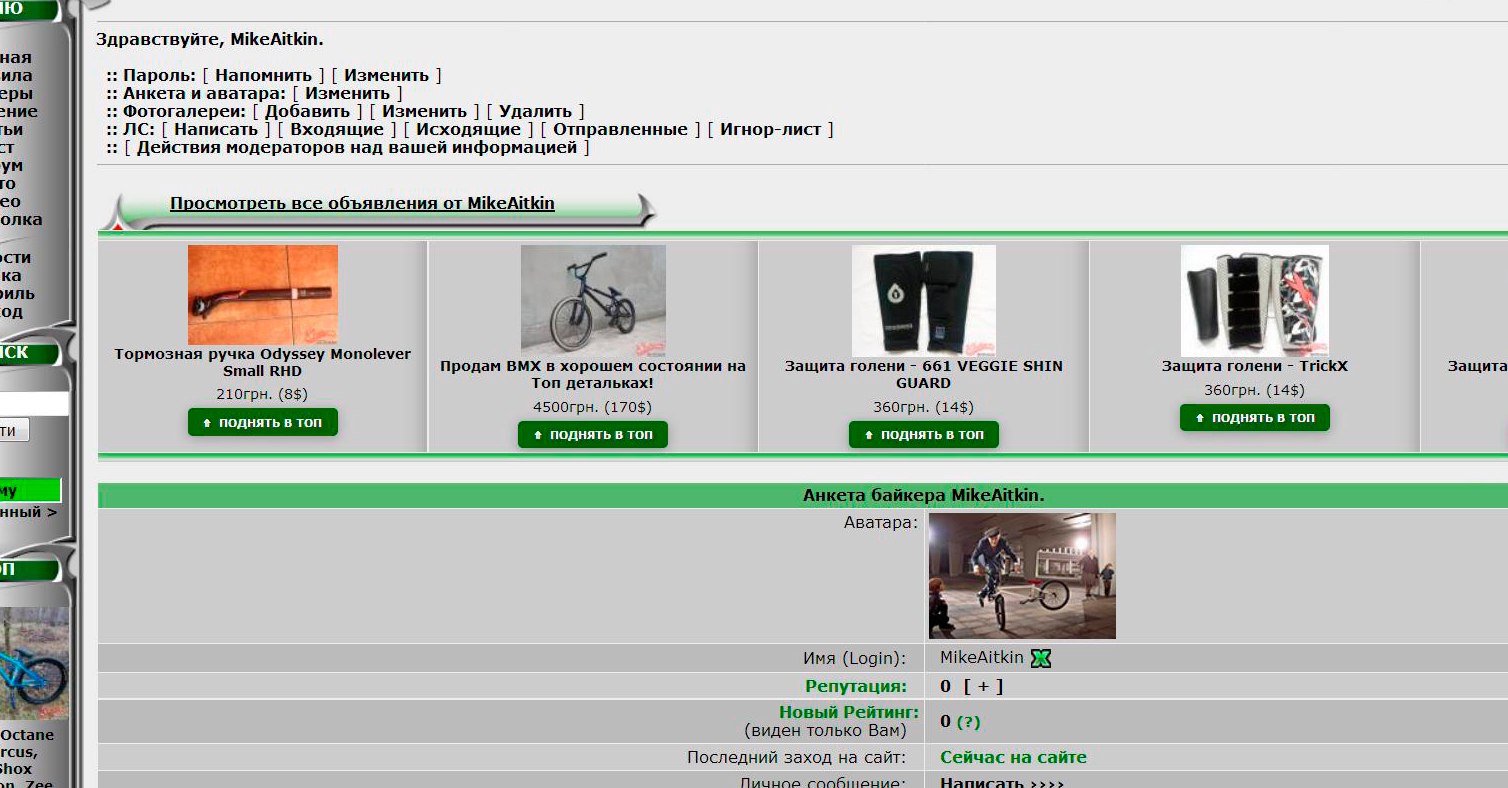Screen dimensions: 1508x788
Task: Click the MikeAitkin avatar image
Action: (1021, 576)
